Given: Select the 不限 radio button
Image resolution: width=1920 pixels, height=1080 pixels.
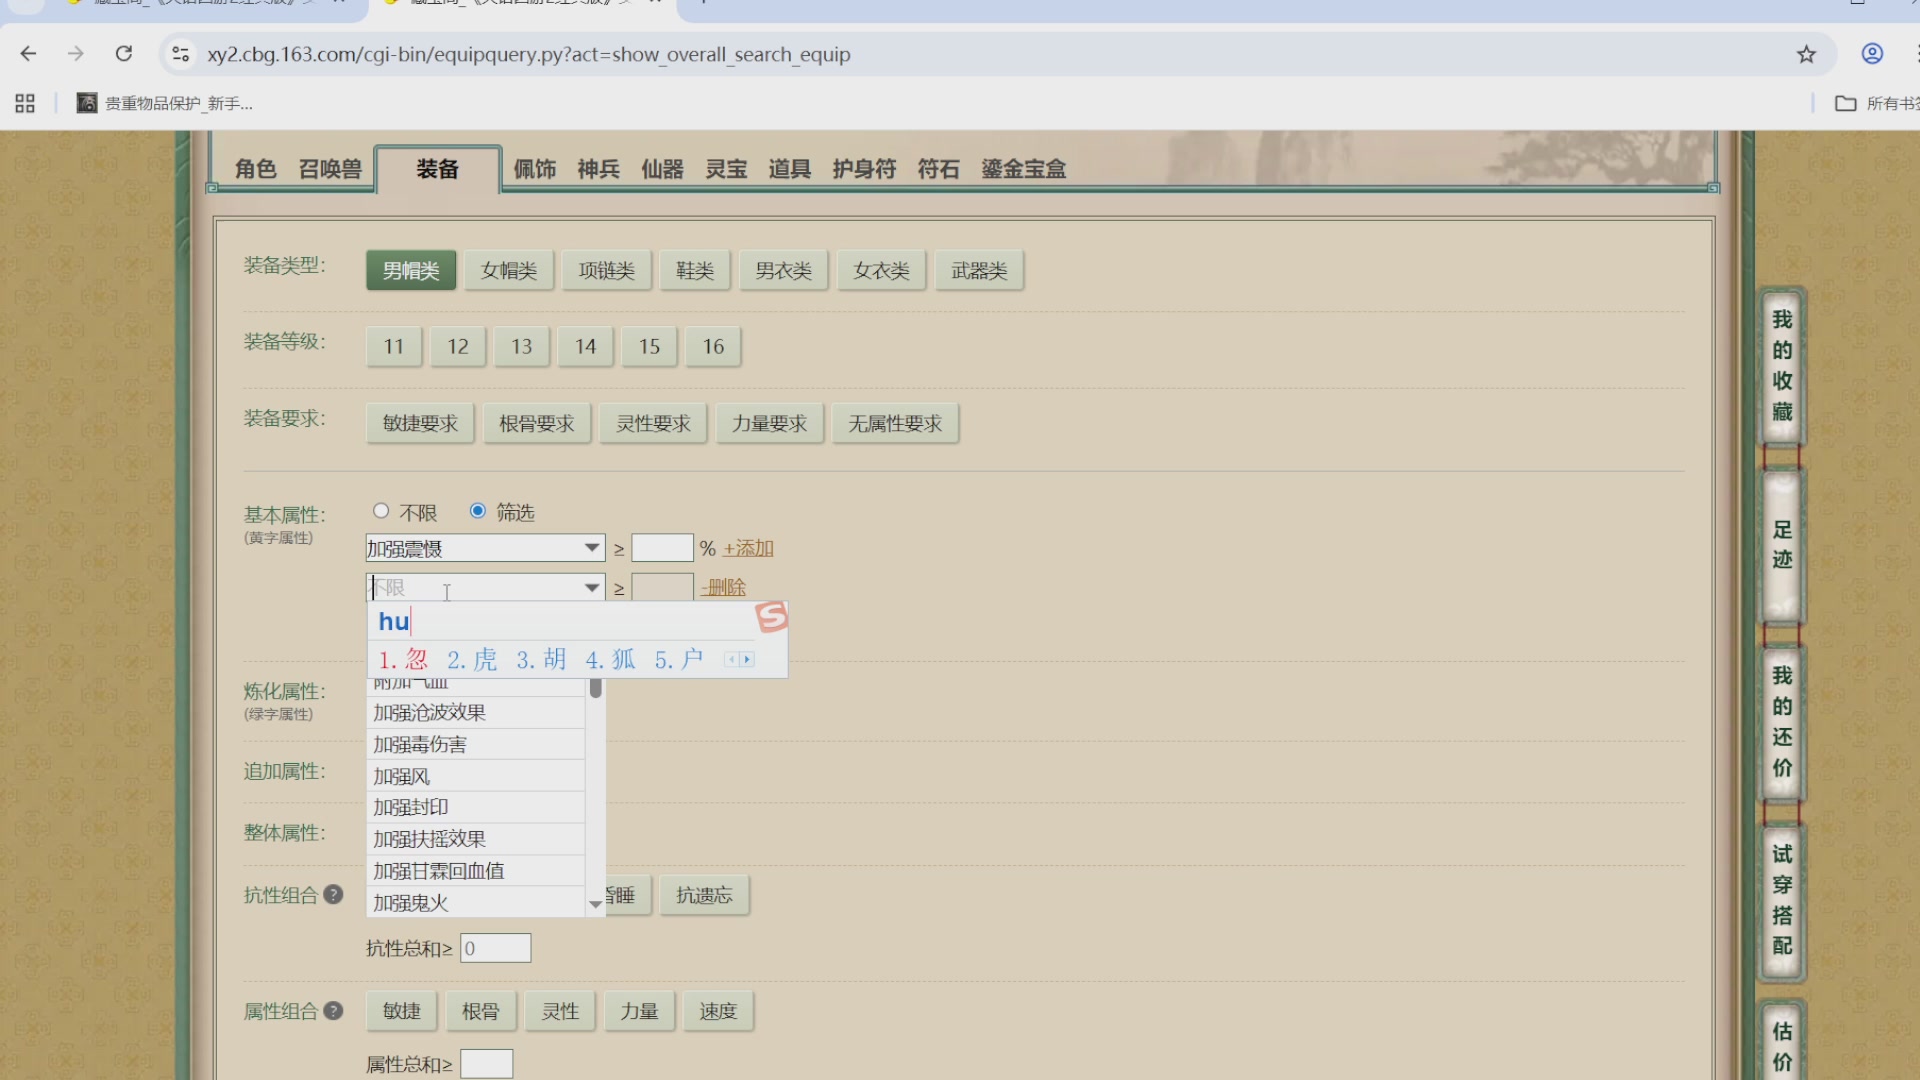Looking at the screenshot, I should click(381, 511).
